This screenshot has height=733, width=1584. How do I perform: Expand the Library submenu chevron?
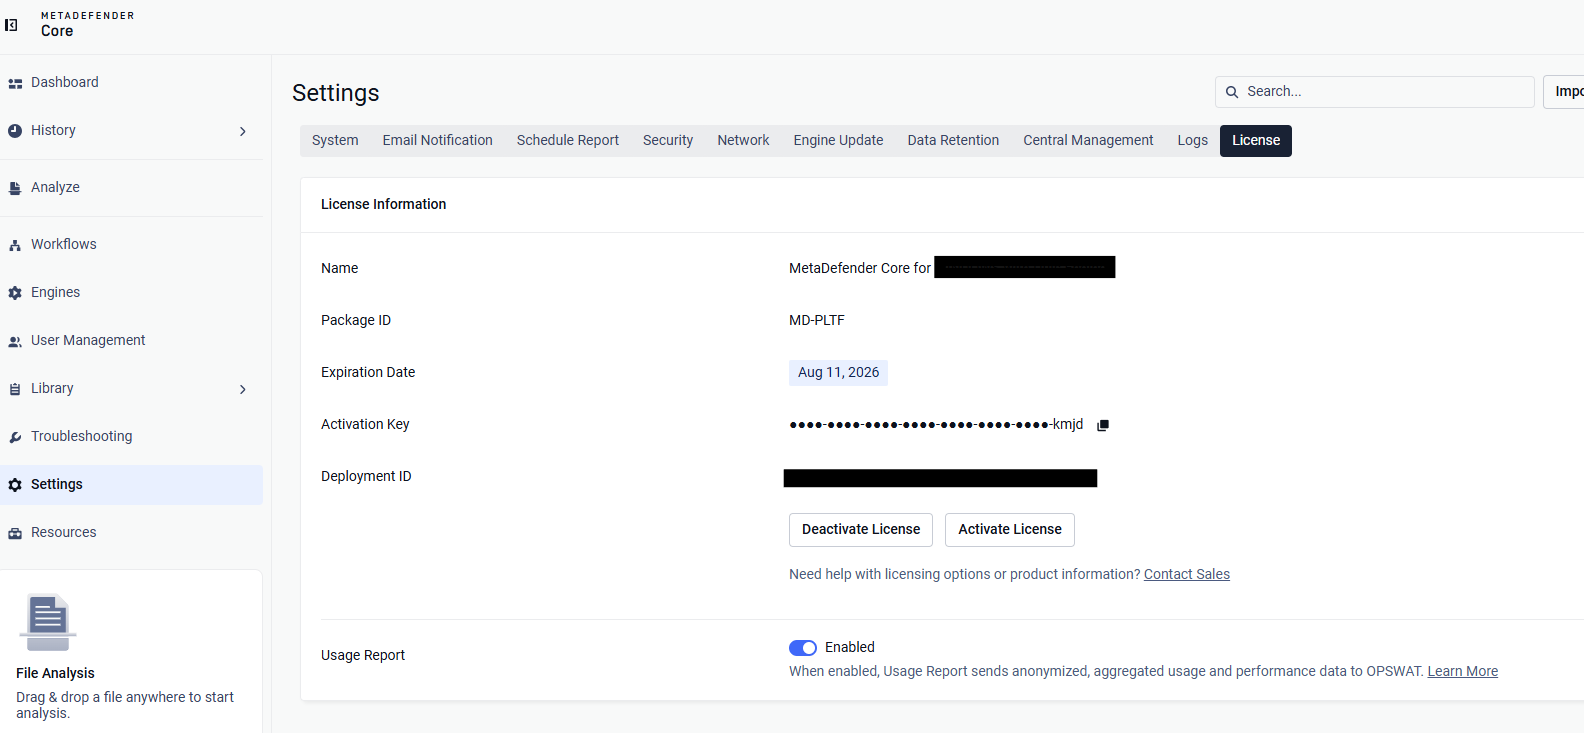pos(243,389)
